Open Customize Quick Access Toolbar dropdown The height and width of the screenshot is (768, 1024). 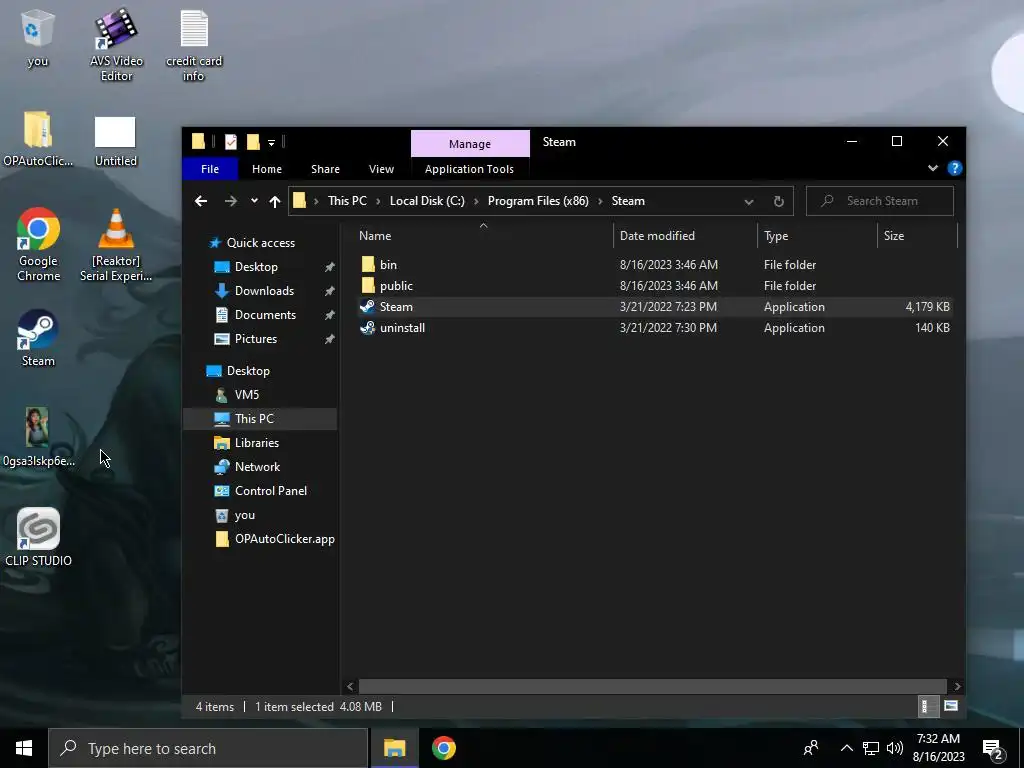point(271,142)
